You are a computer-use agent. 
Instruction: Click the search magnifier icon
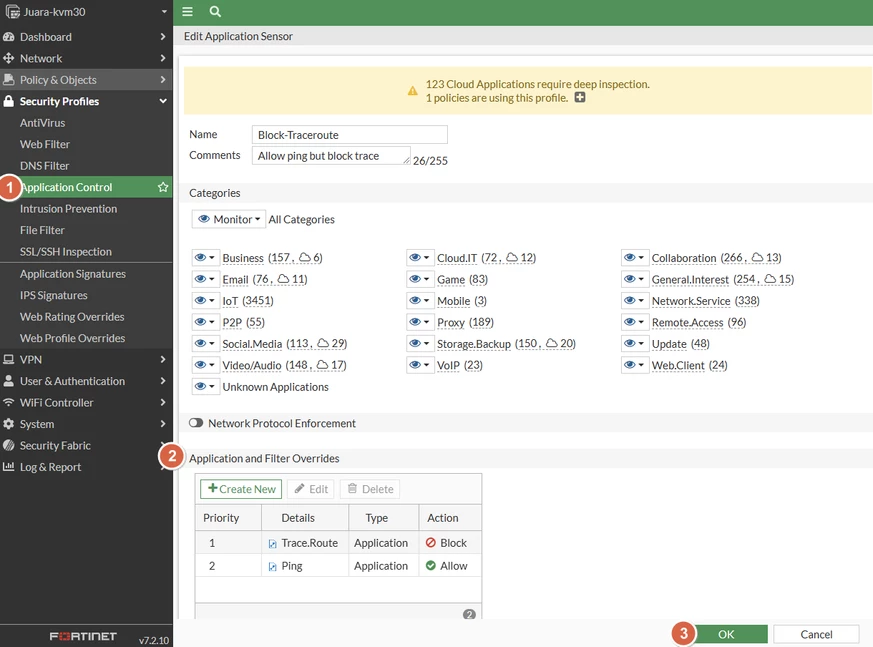coord(215,12)
